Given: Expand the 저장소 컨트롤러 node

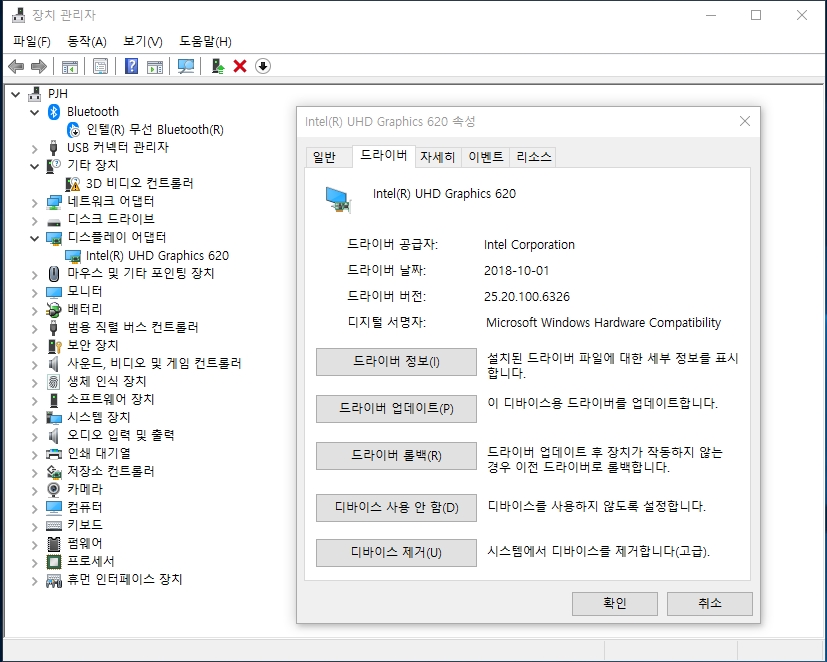Looking at the screenshot, I should coord(35,473).
